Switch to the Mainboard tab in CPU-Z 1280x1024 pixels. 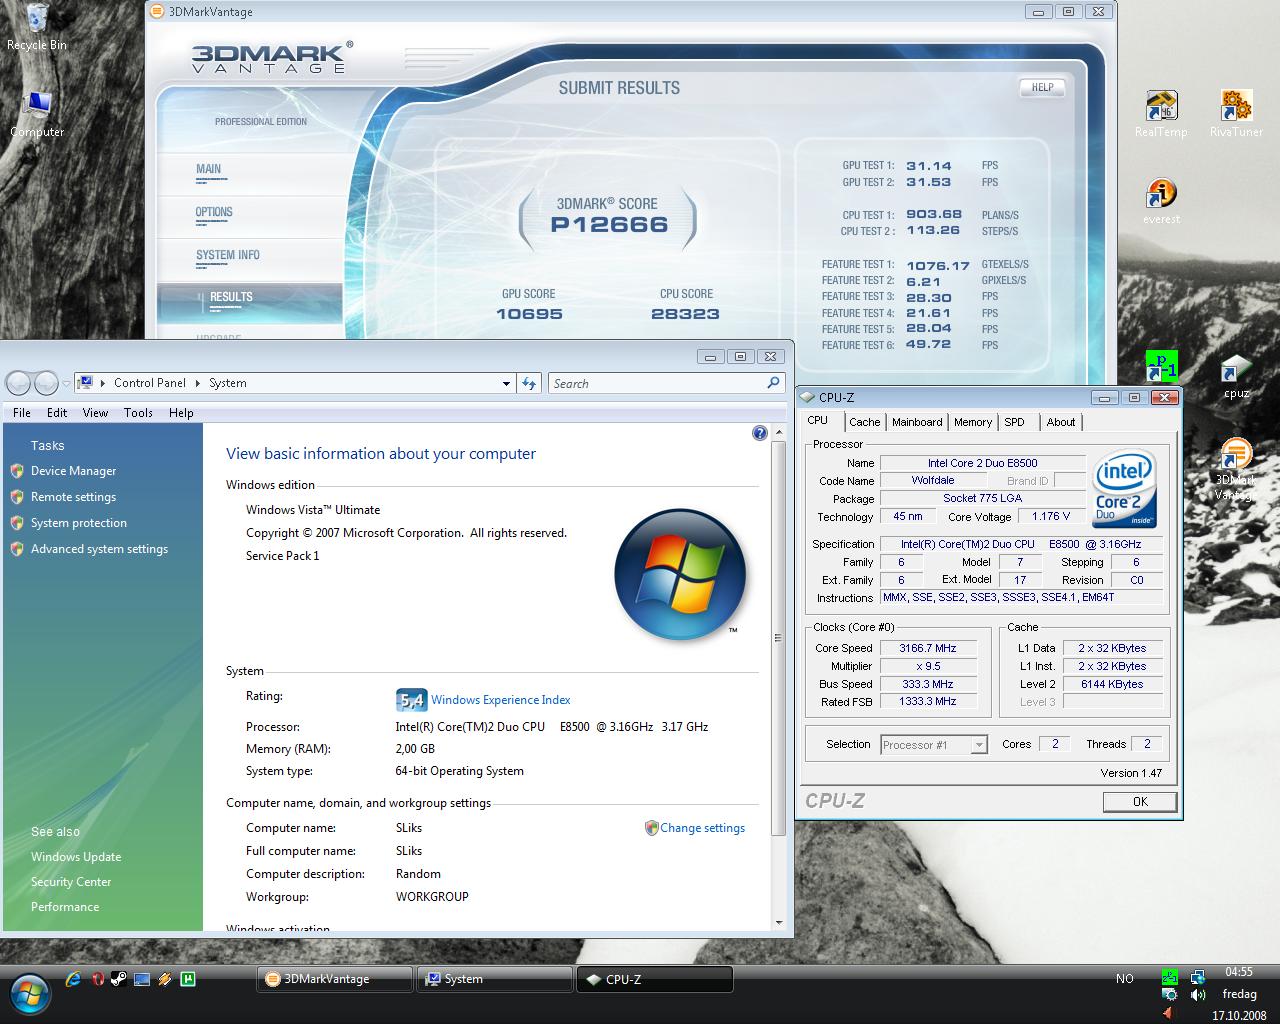[x=917, y=422]
